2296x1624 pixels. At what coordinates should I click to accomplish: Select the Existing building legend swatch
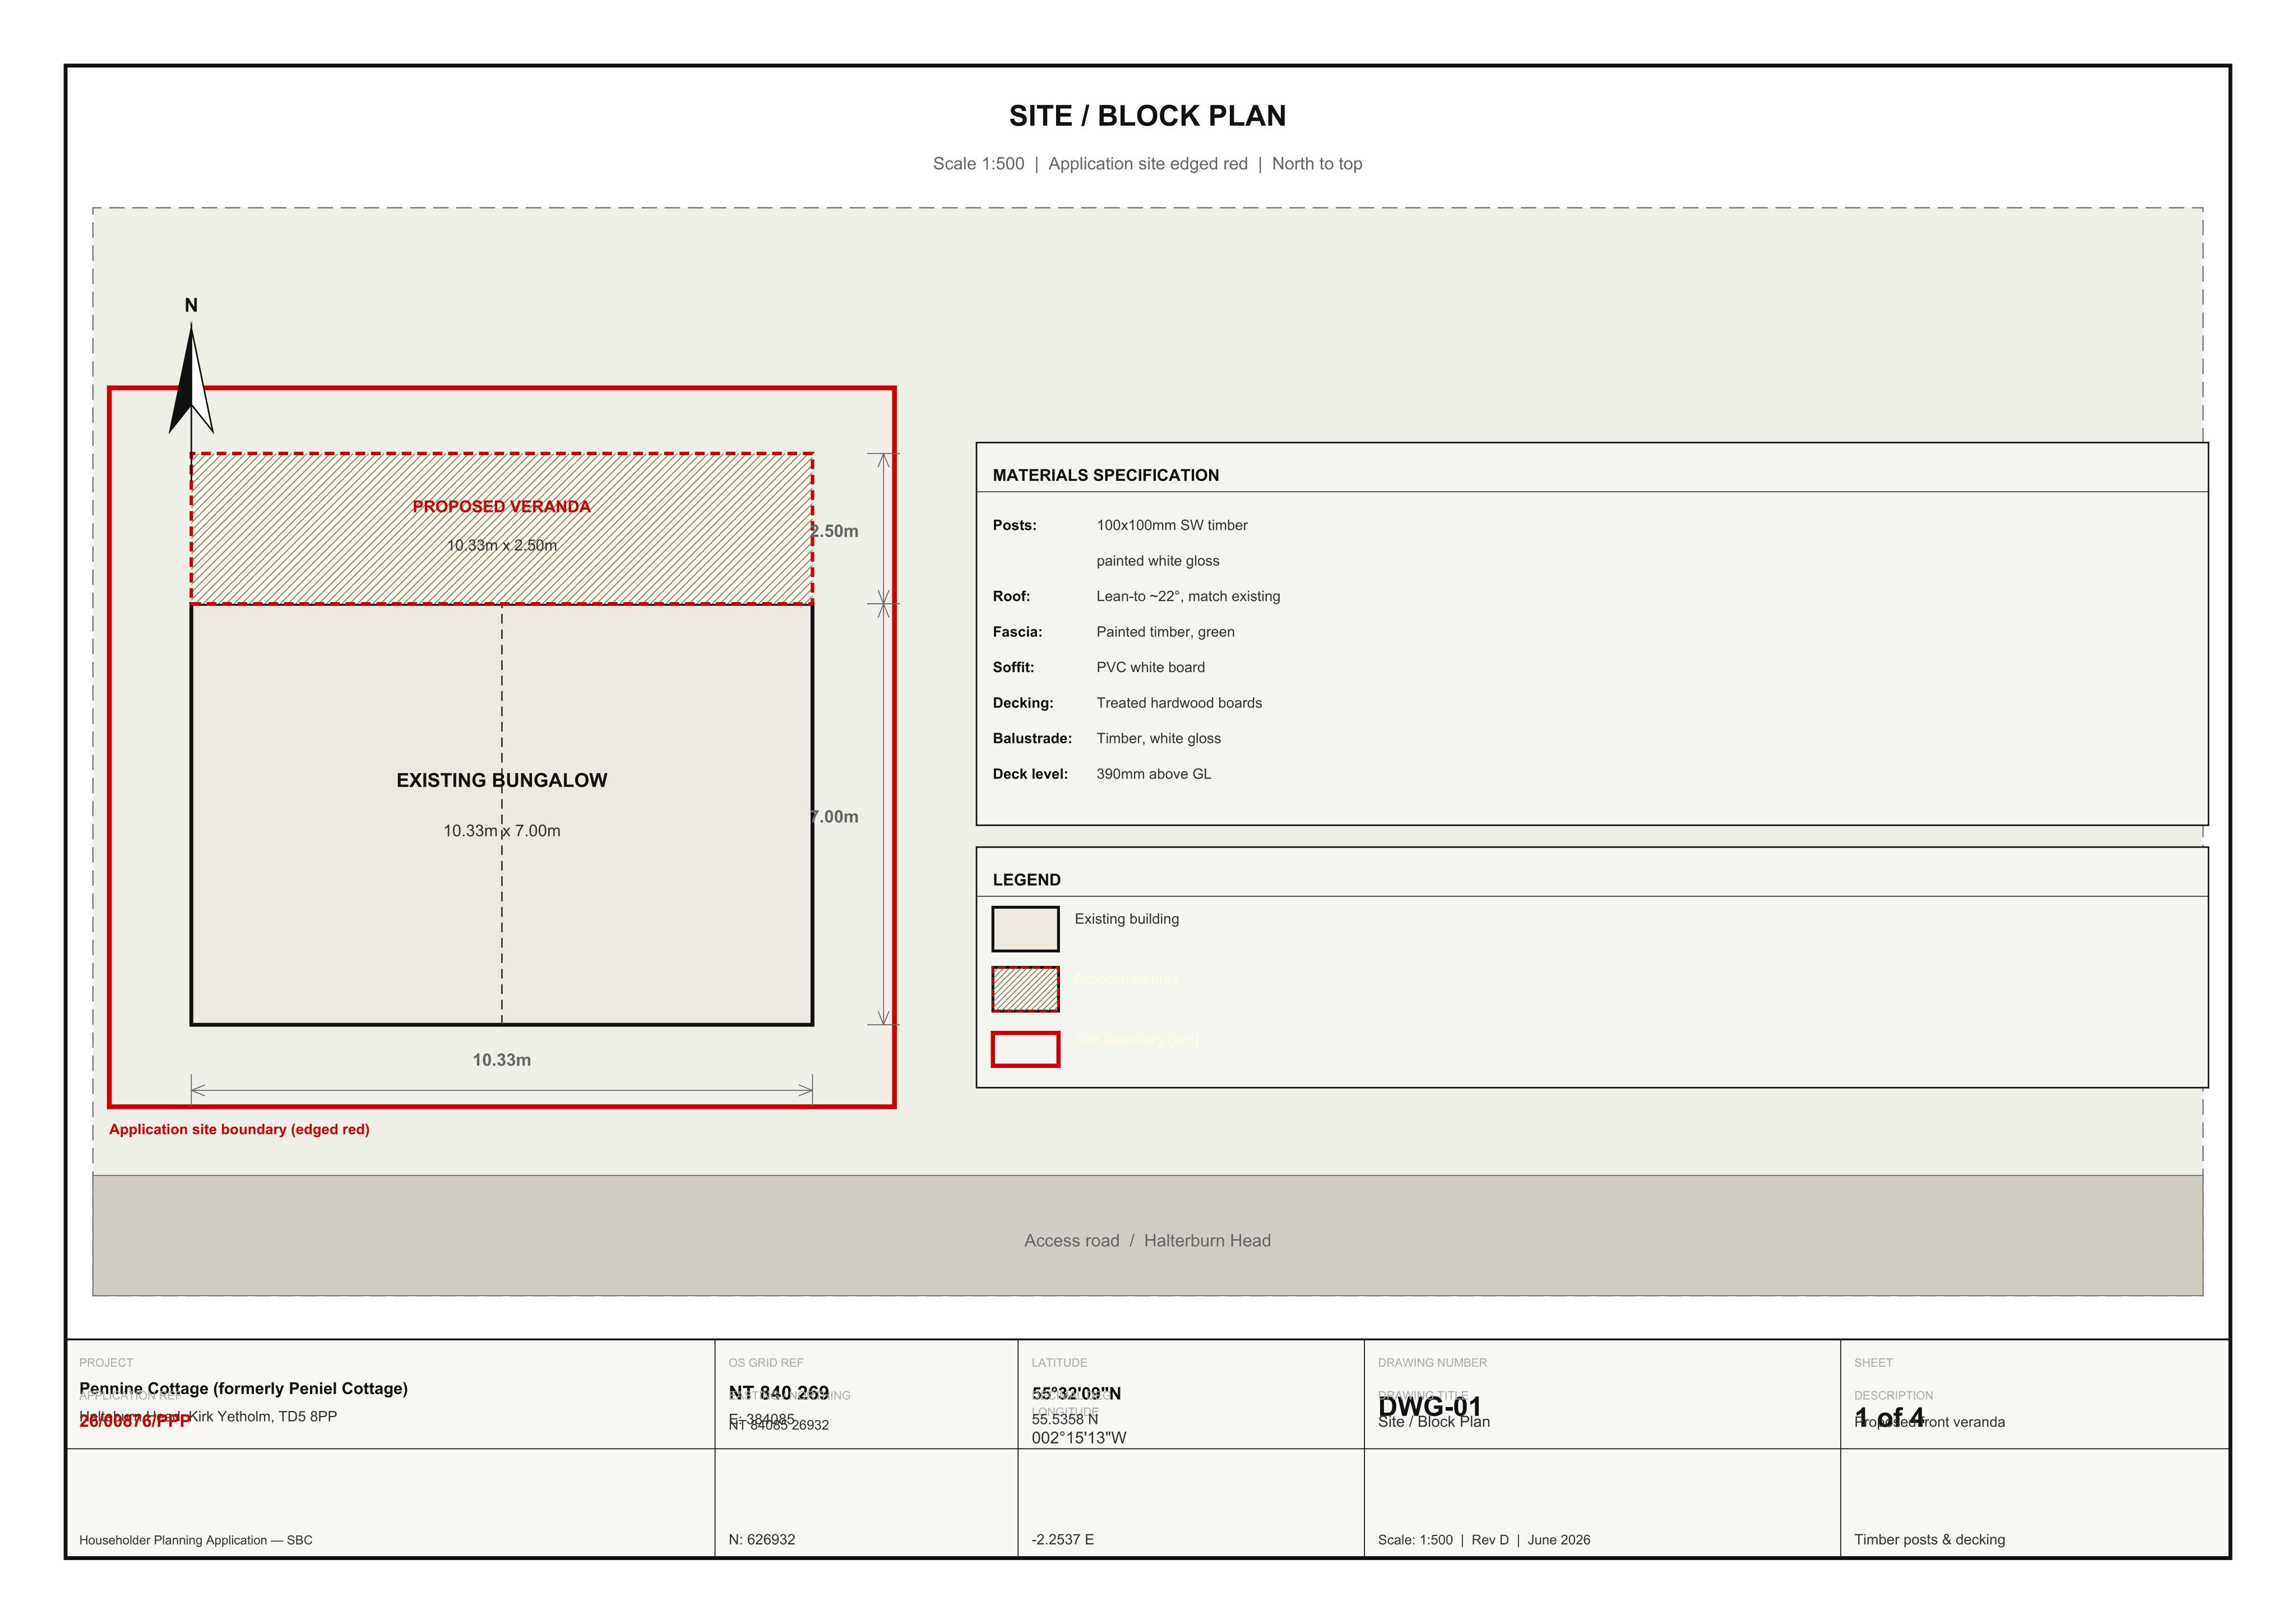click(x=1025, y=929)
